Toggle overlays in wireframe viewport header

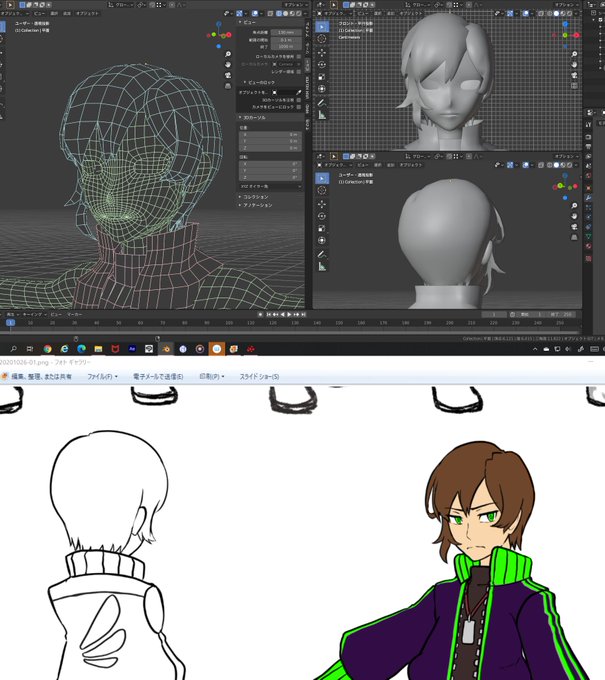(255, 14)
